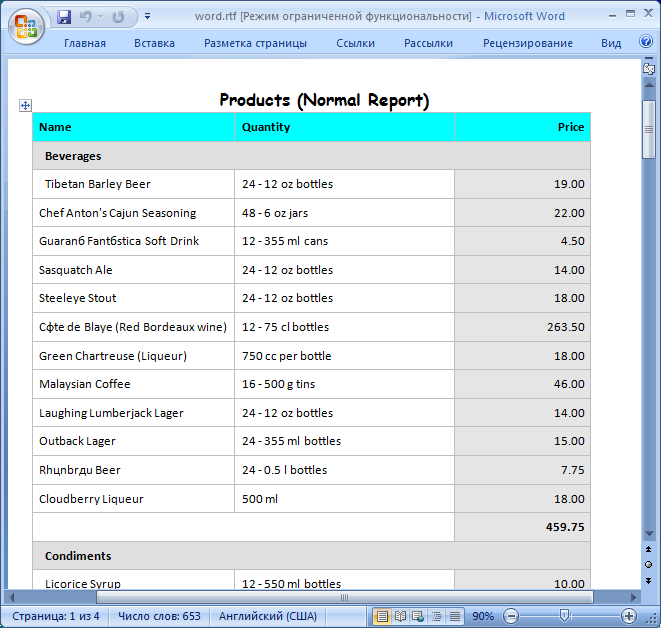Screen dimensions: 661x628
Task: Click the Save icon in Quick Access Toolbar
Action: point(65,17)
